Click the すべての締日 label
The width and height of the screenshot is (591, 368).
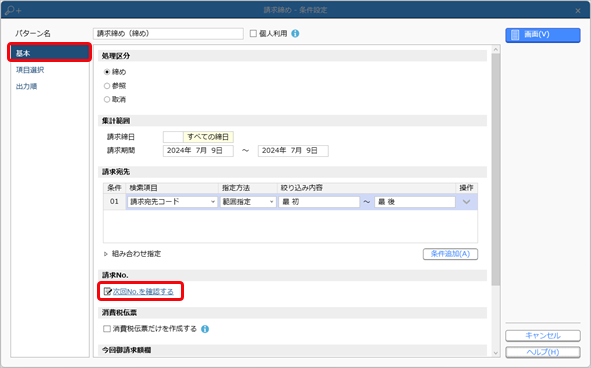coord(208,137)
